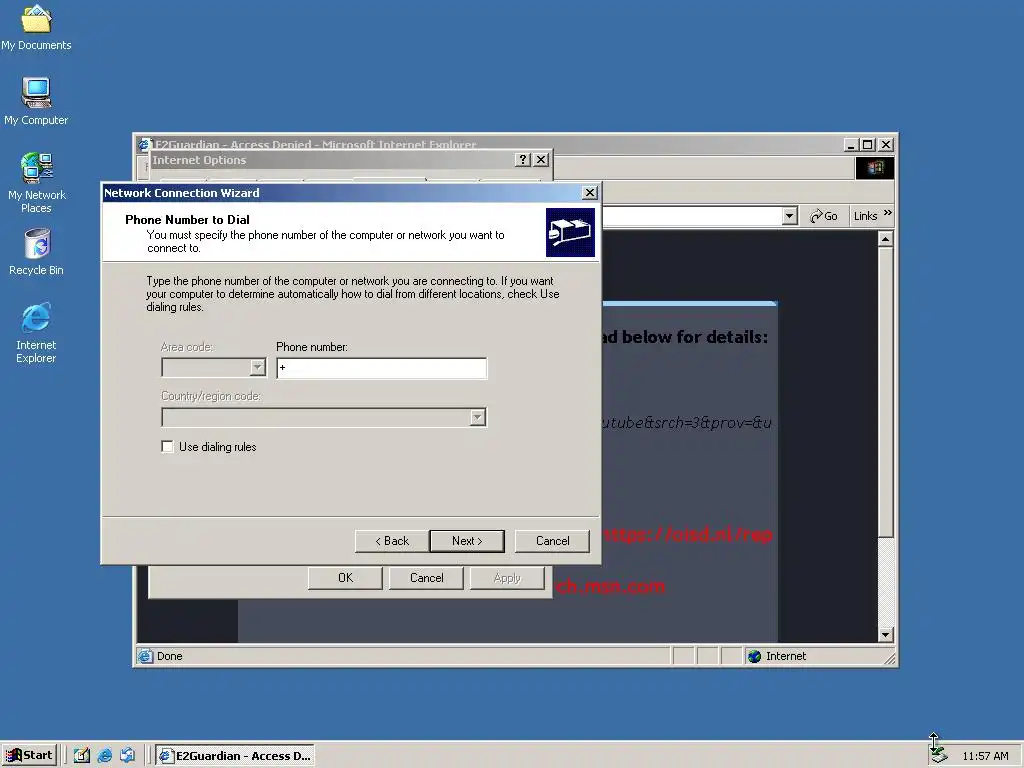
Task: Click Show Desktop quick launch icon
Action: pyautogui.click(x=82, y=756)
